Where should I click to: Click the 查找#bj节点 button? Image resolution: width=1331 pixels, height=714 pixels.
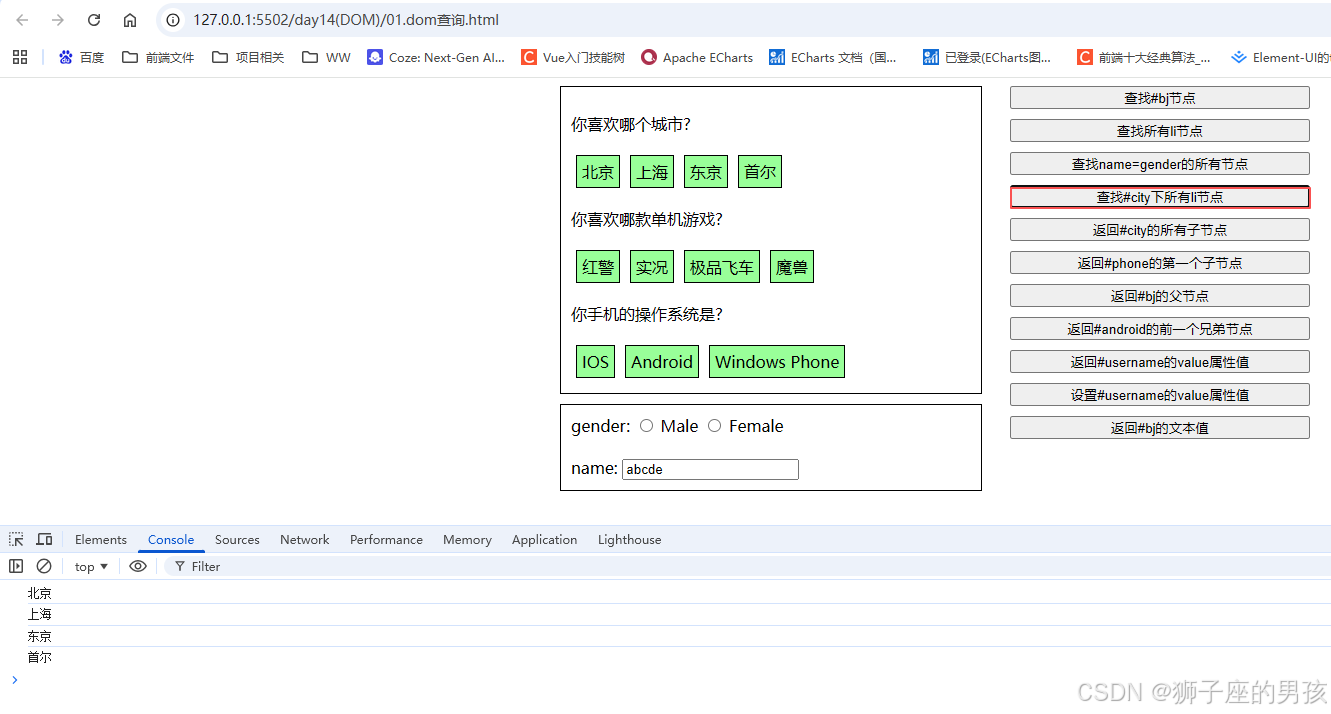tap(1159, 97)
